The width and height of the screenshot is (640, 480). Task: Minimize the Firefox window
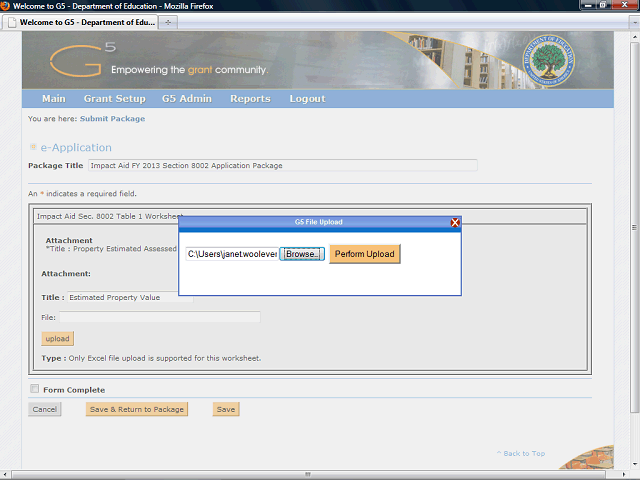click(588, 5)
